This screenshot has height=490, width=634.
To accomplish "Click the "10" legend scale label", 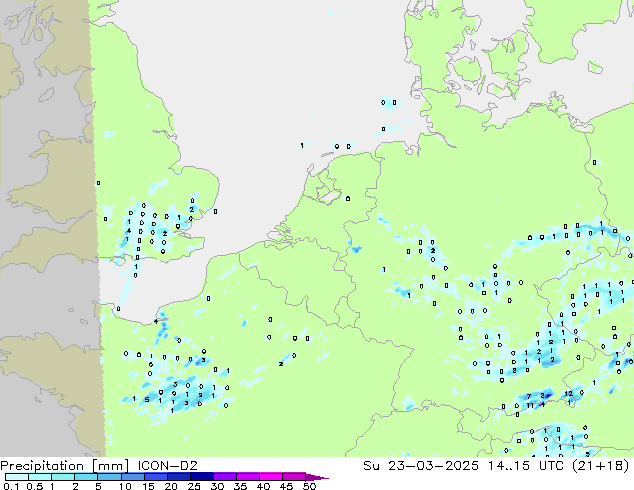I will coord(125,486).
